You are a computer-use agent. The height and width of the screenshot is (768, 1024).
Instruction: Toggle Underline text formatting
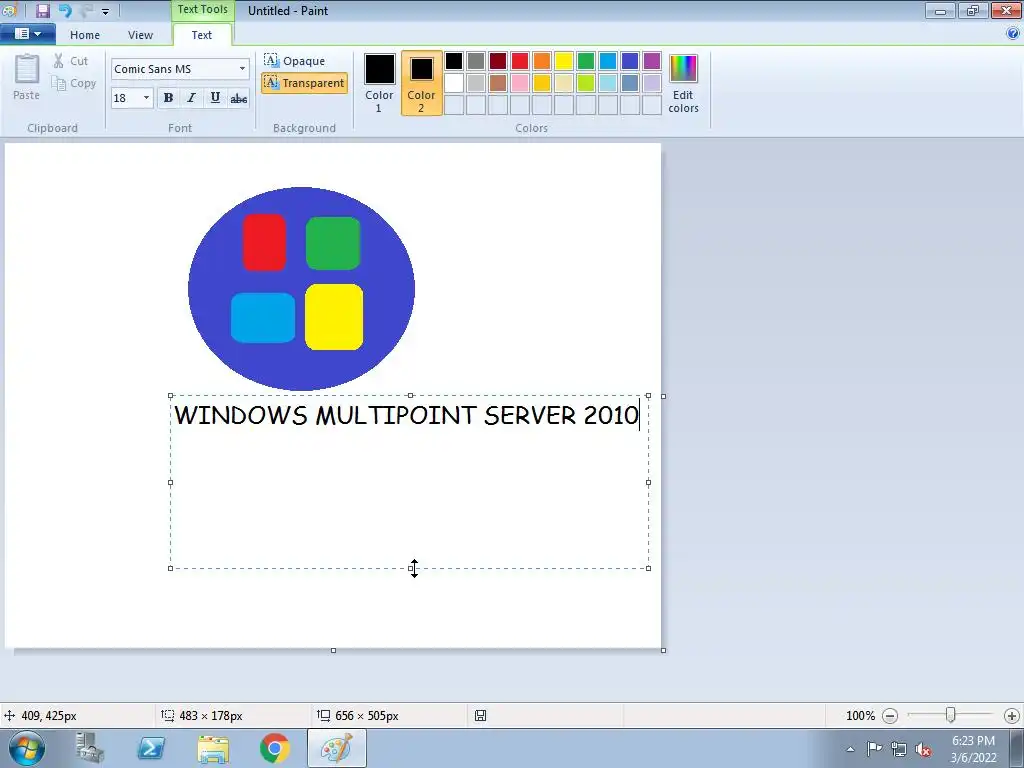[x=215, y=98]
